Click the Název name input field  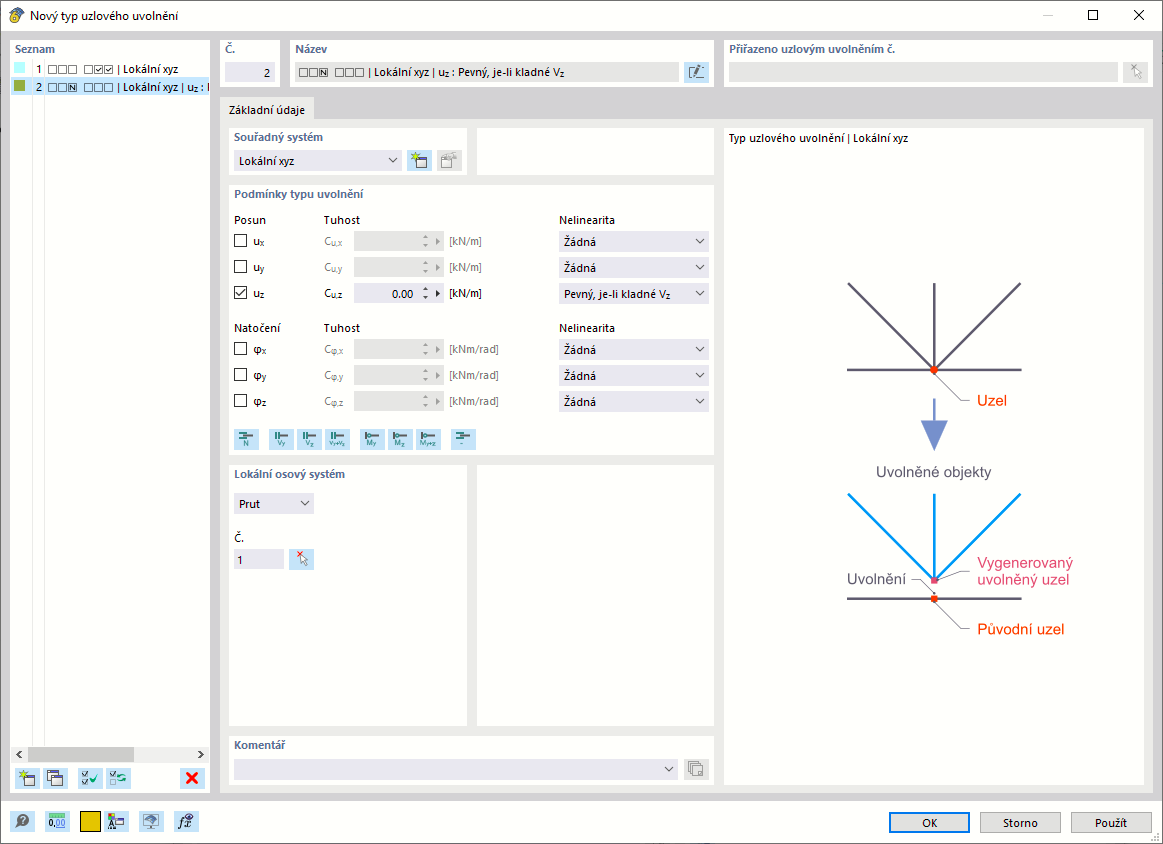coord(487,72)
